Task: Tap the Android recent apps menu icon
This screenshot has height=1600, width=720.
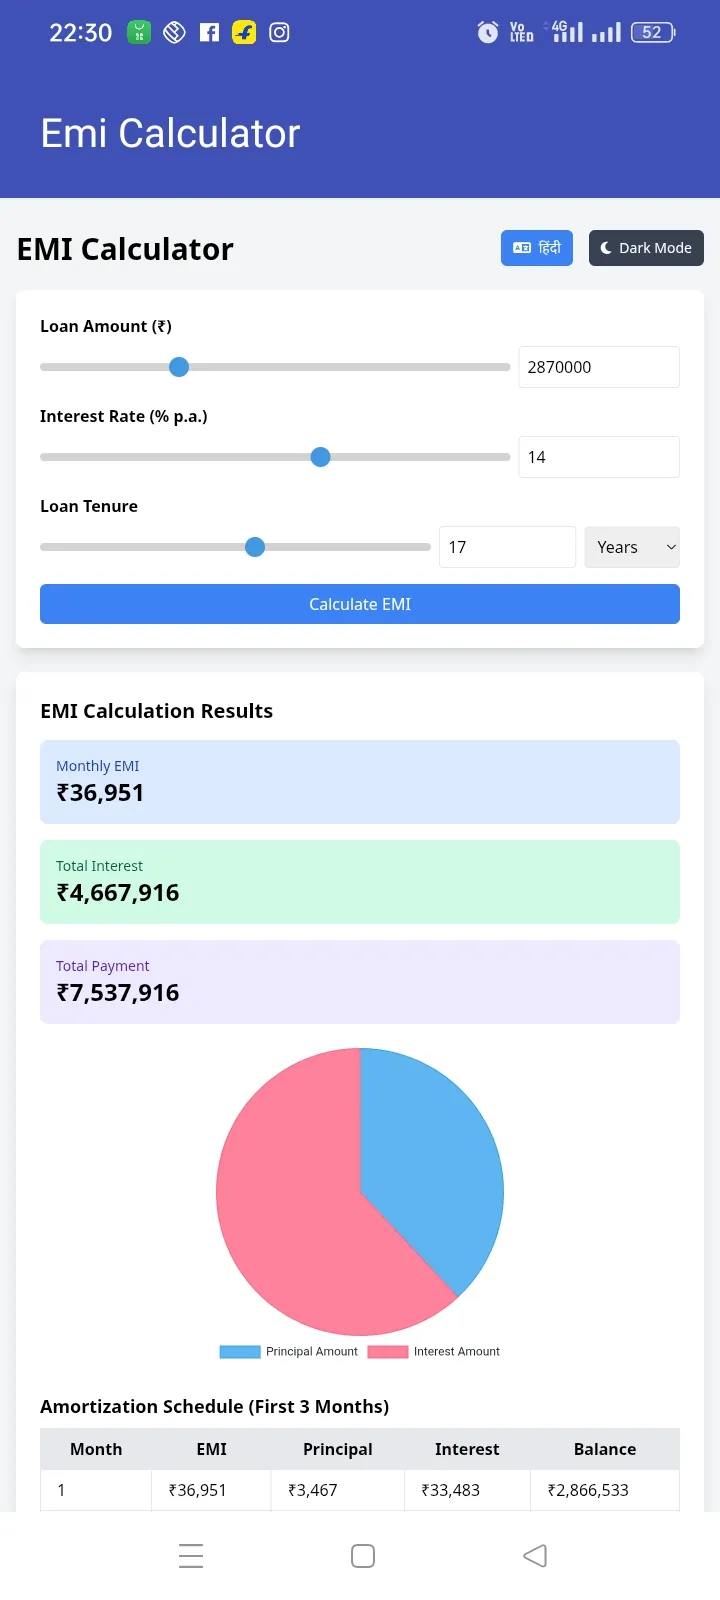Action: coord(191,1556)
